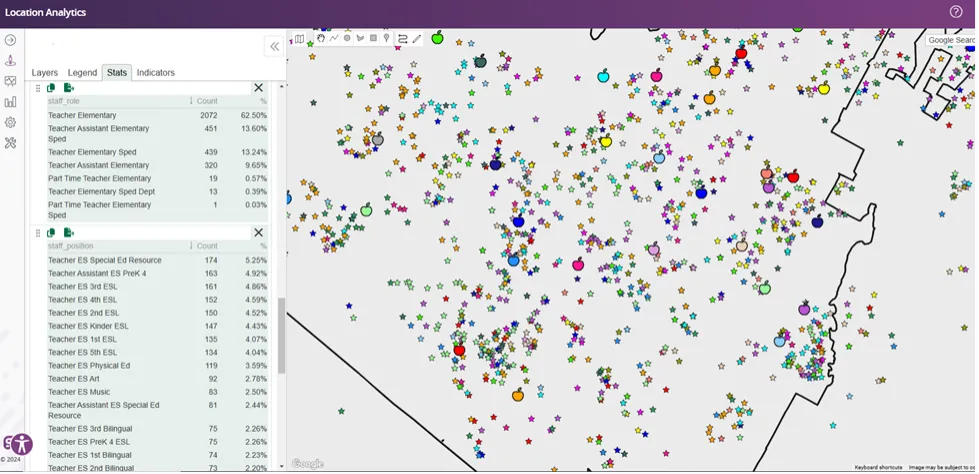Select the circle drawing tool
Viewport: 979px width, 474px height.
347,39
